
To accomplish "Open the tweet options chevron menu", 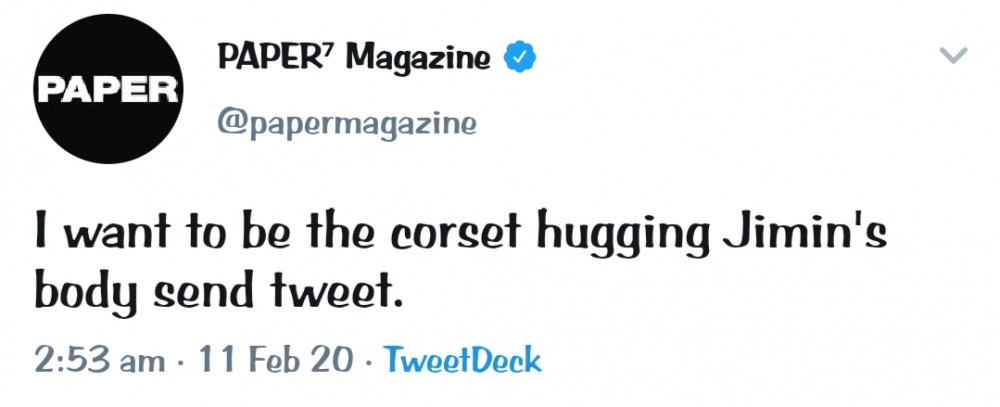I will click(x=955, y=55).
